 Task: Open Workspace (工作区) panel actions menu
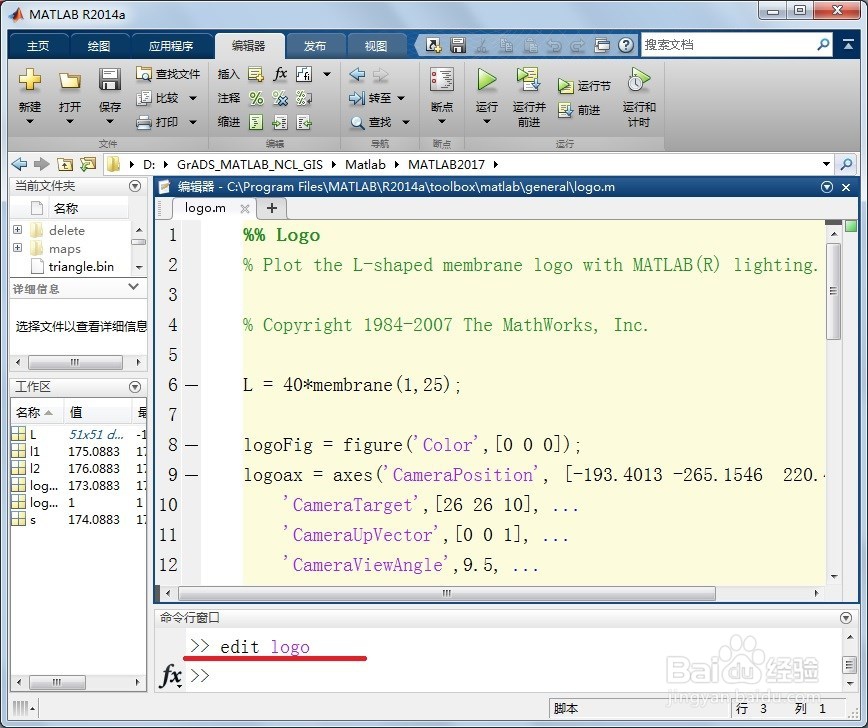pos(135,387)
